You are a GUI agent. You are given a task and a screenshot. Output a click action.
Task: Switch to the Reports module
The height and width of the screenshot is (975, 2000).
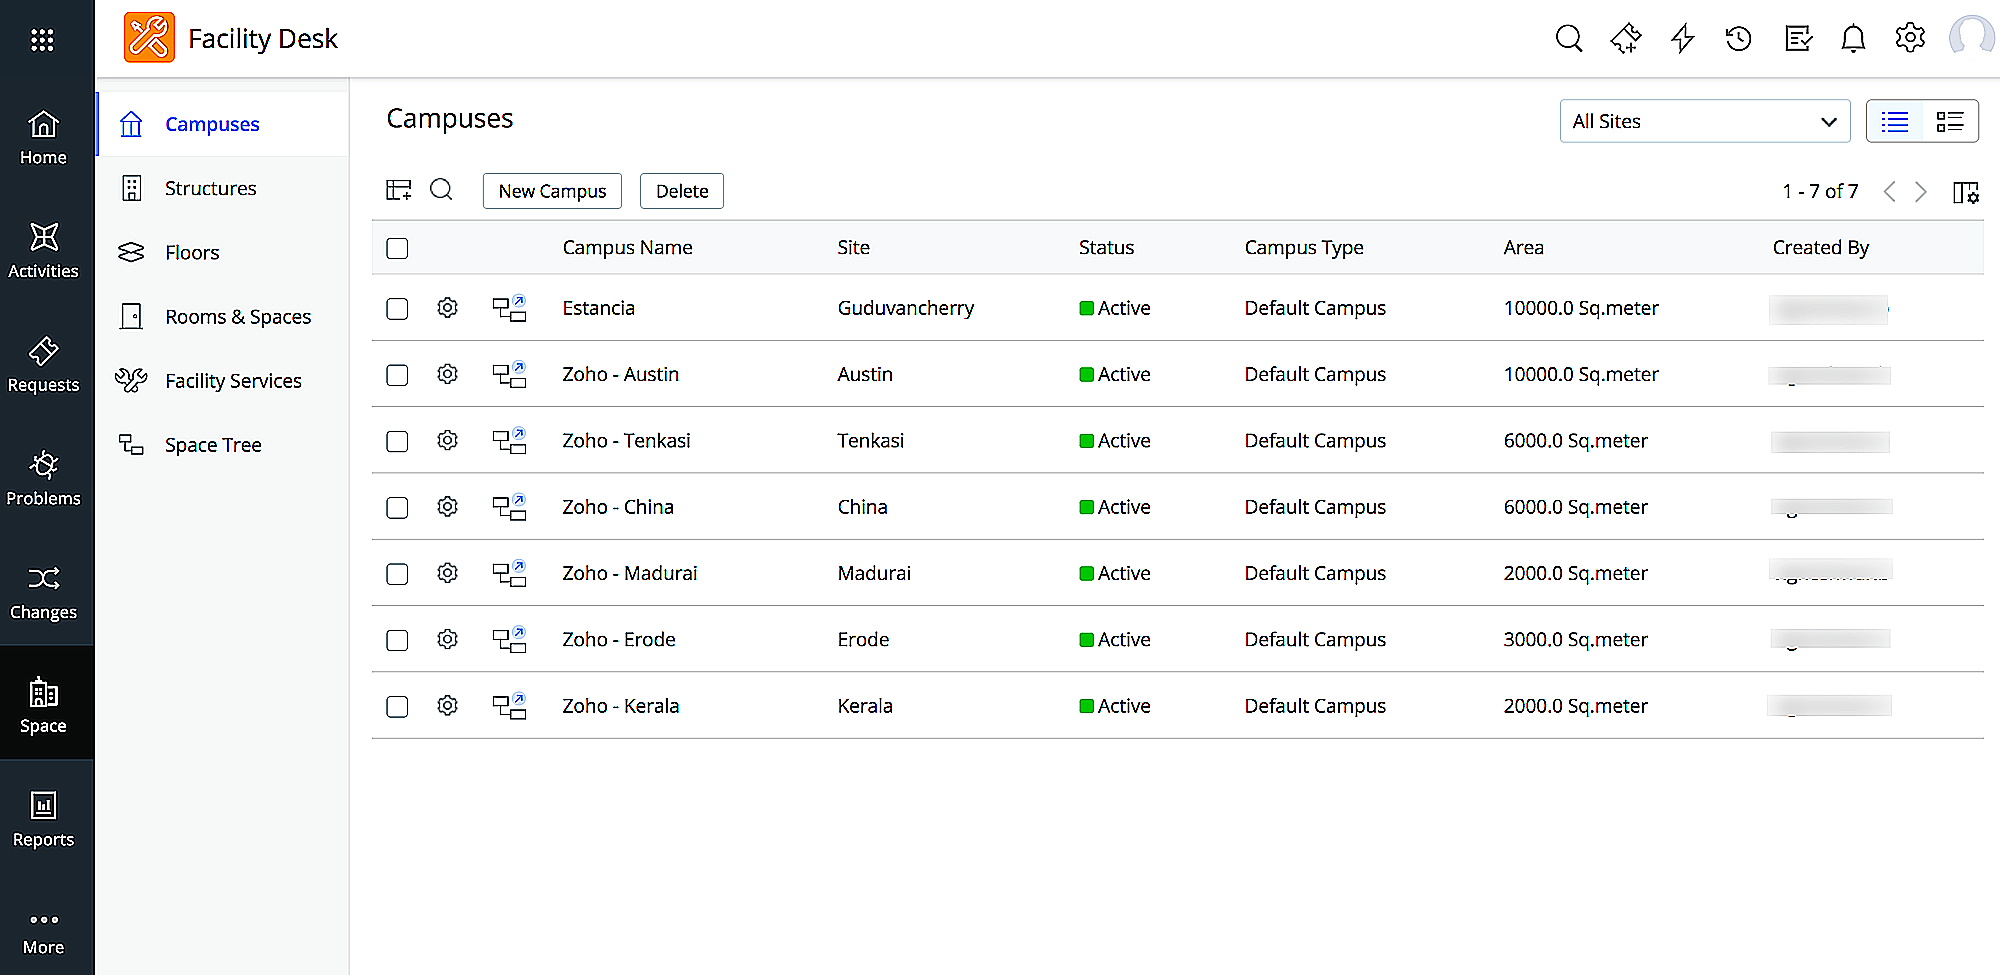point(43,819)
